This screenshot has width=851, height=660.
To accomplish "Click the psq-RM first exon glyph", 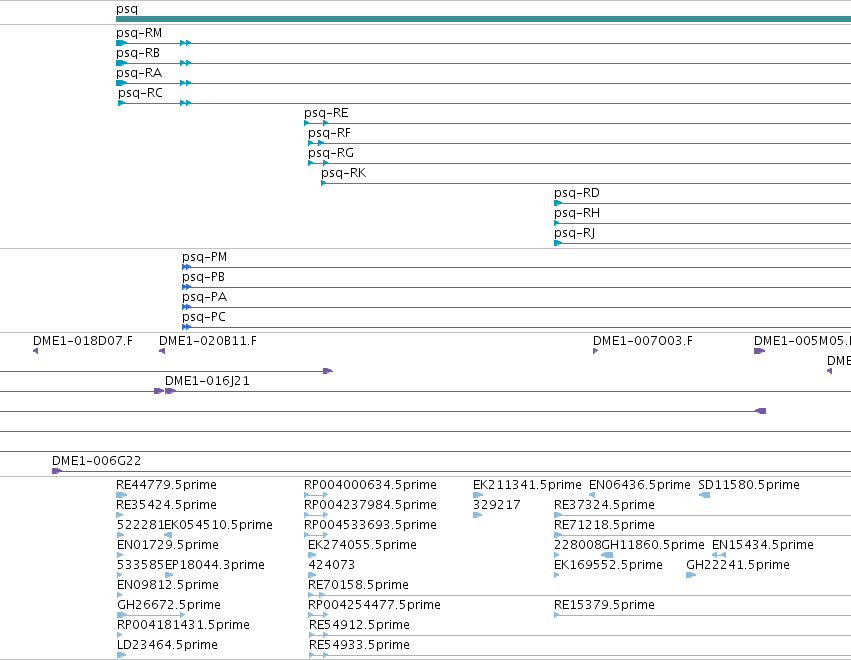I will [x=122, y=43].
